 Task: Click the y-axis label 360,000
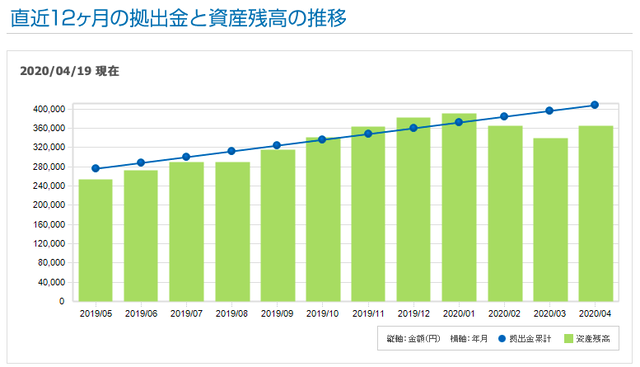click(x=49, y=128)
